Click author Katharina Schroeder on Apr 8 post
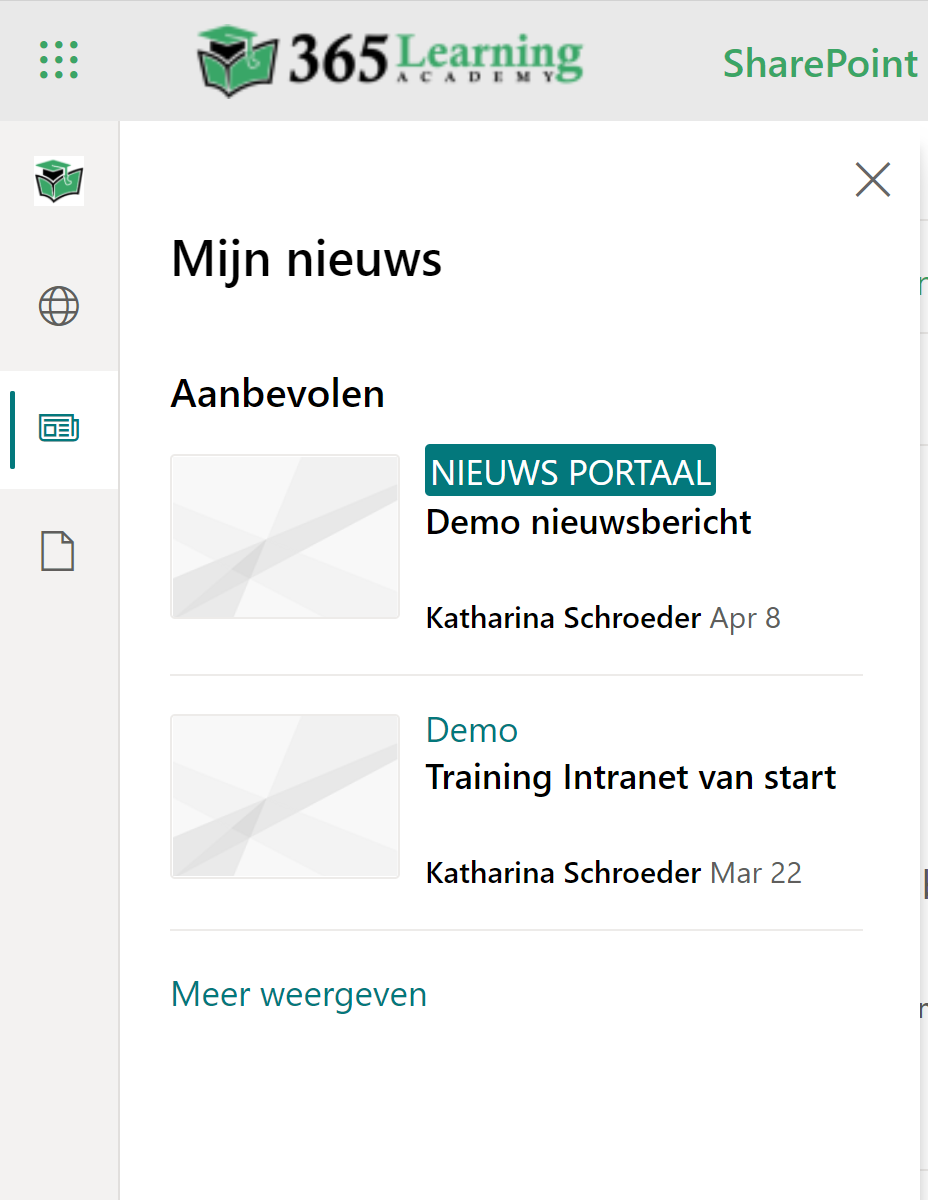The width and height of the screenshot is (928, 1200). click(563, 618)
